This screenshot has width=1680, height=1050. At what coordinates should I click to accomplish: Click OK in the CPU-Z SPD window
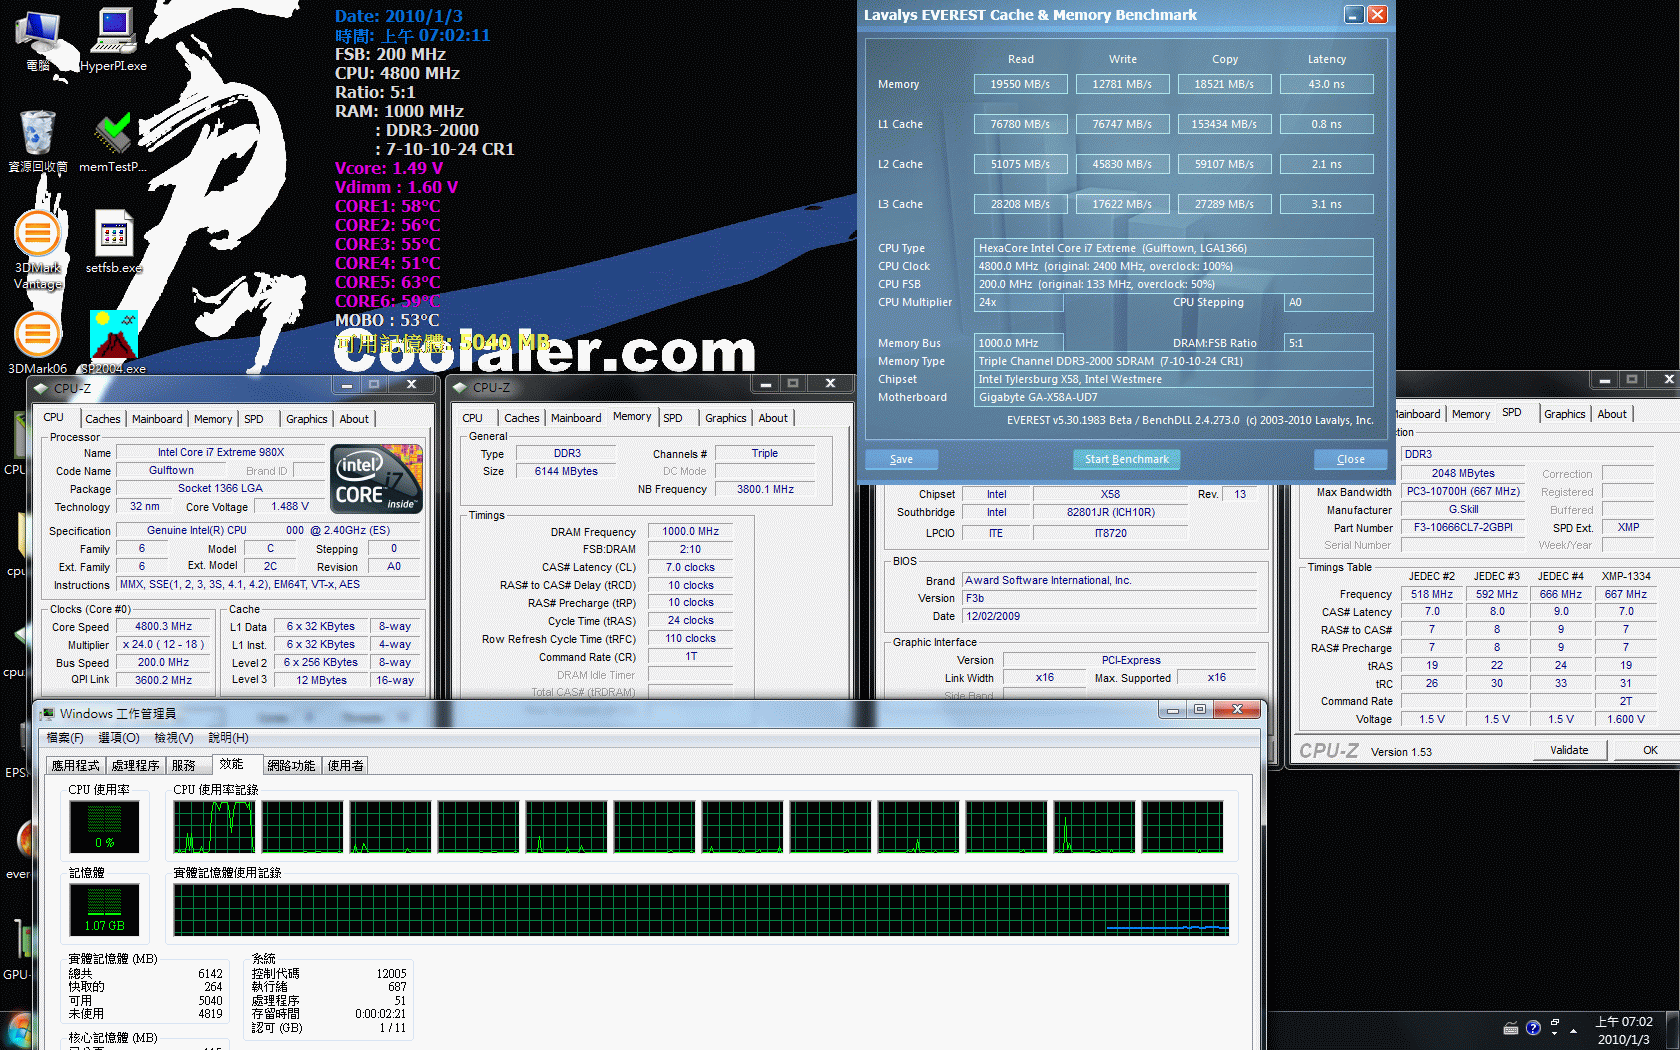(1650, 750)
